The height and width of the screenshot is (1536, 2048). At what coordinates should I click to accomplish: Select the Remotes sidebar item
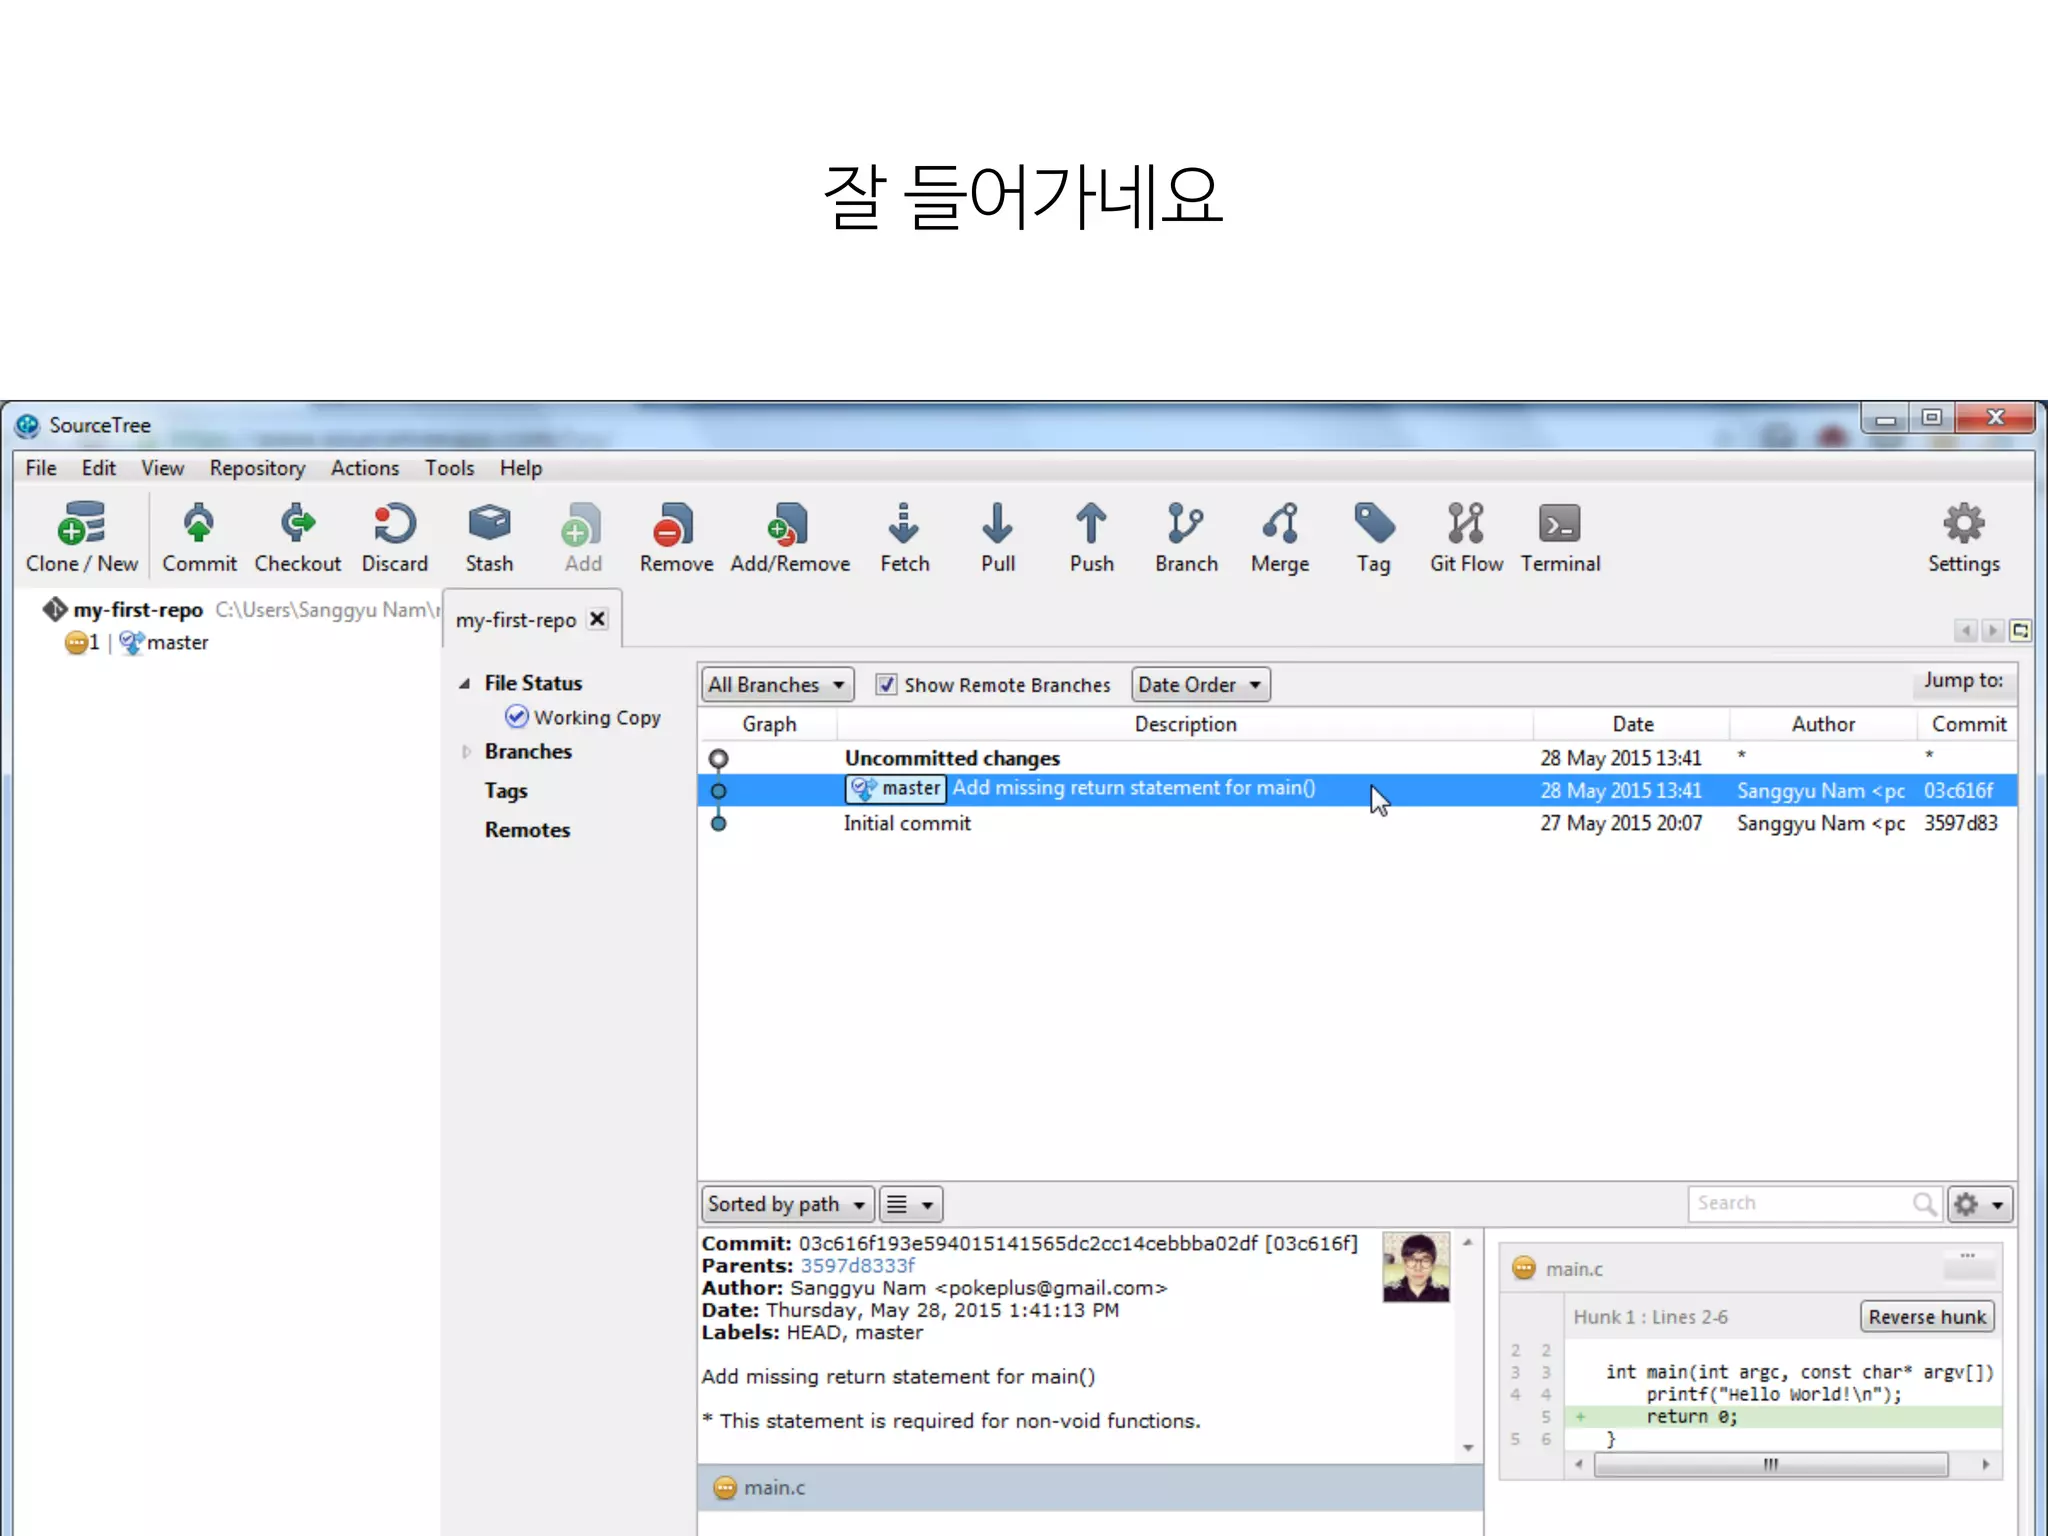[527, 830]
